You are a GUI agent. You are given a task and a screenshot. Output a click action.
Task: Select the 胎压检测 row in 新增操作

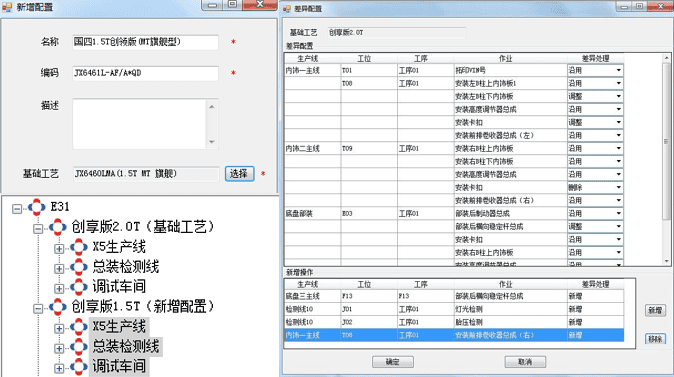tap(454, 322)
